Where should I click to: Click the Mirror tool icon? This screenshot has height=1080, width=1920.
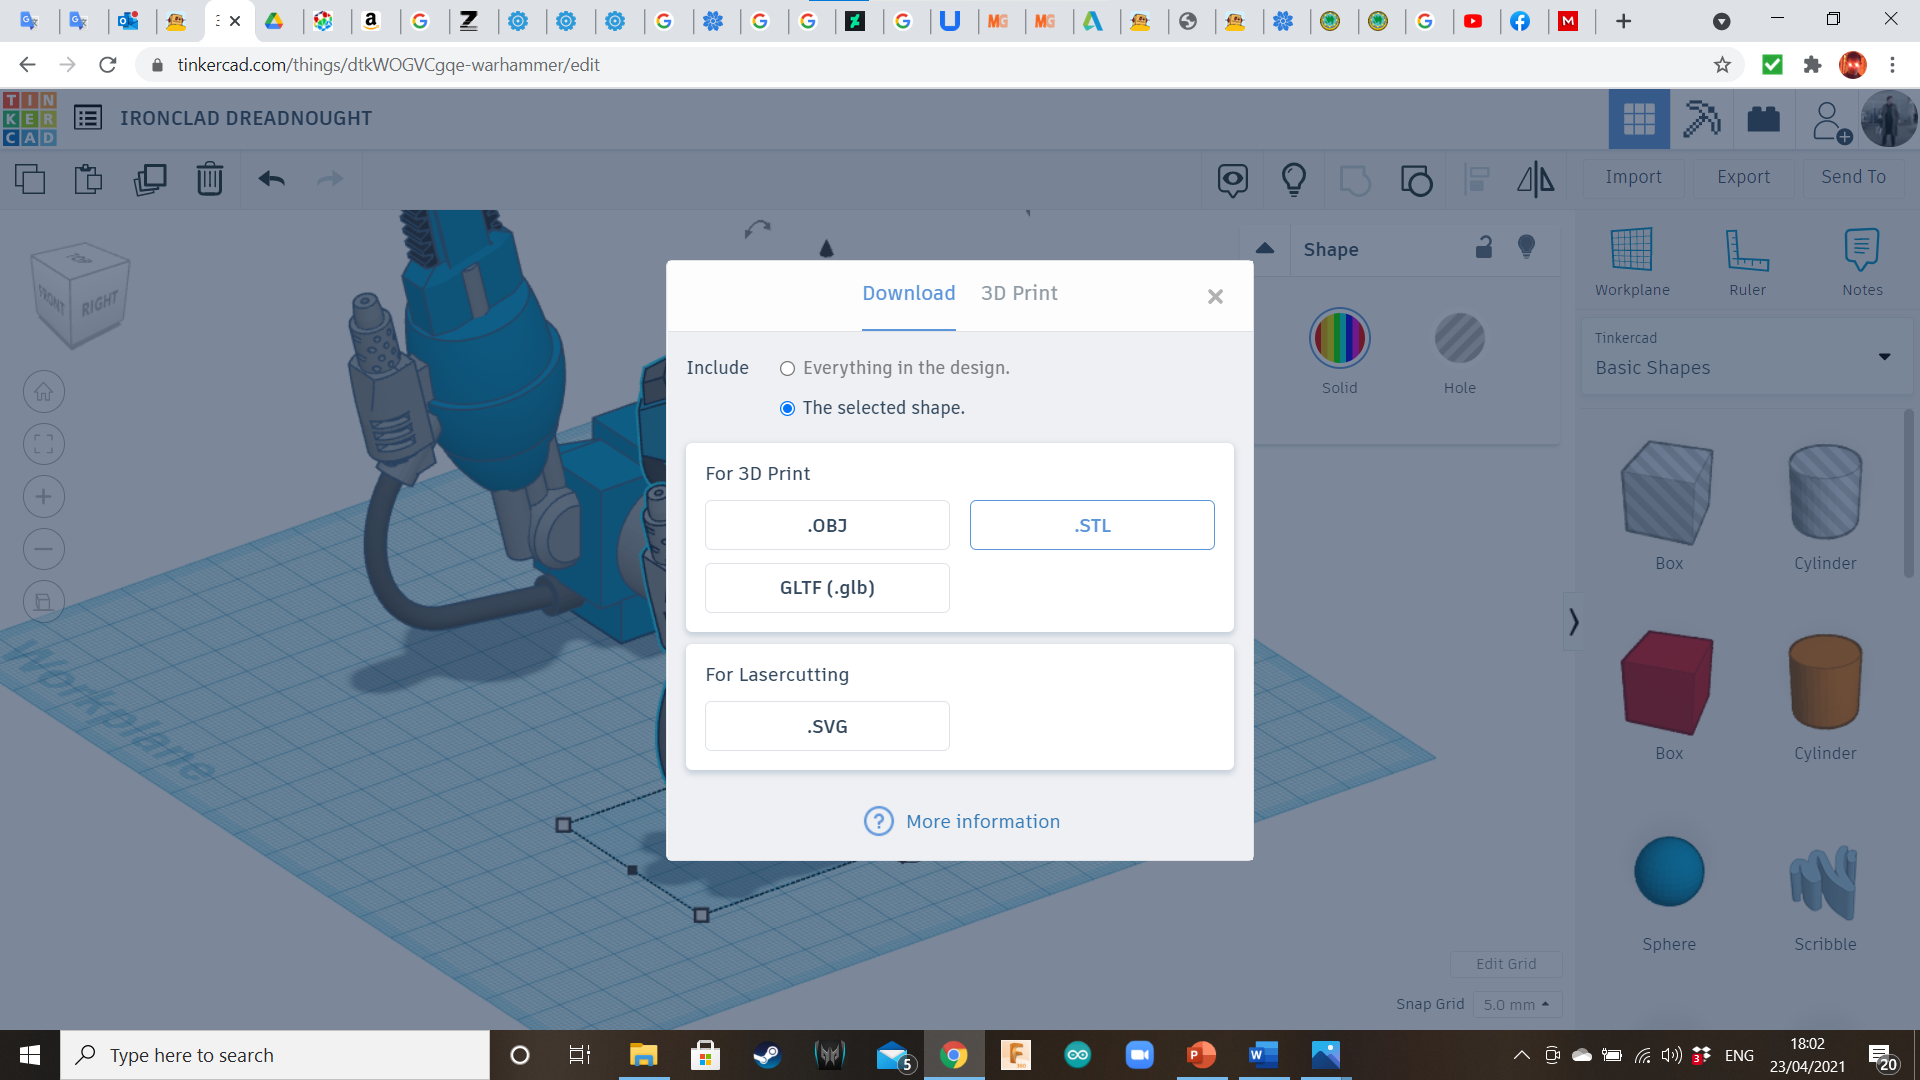coord(1535,179)
